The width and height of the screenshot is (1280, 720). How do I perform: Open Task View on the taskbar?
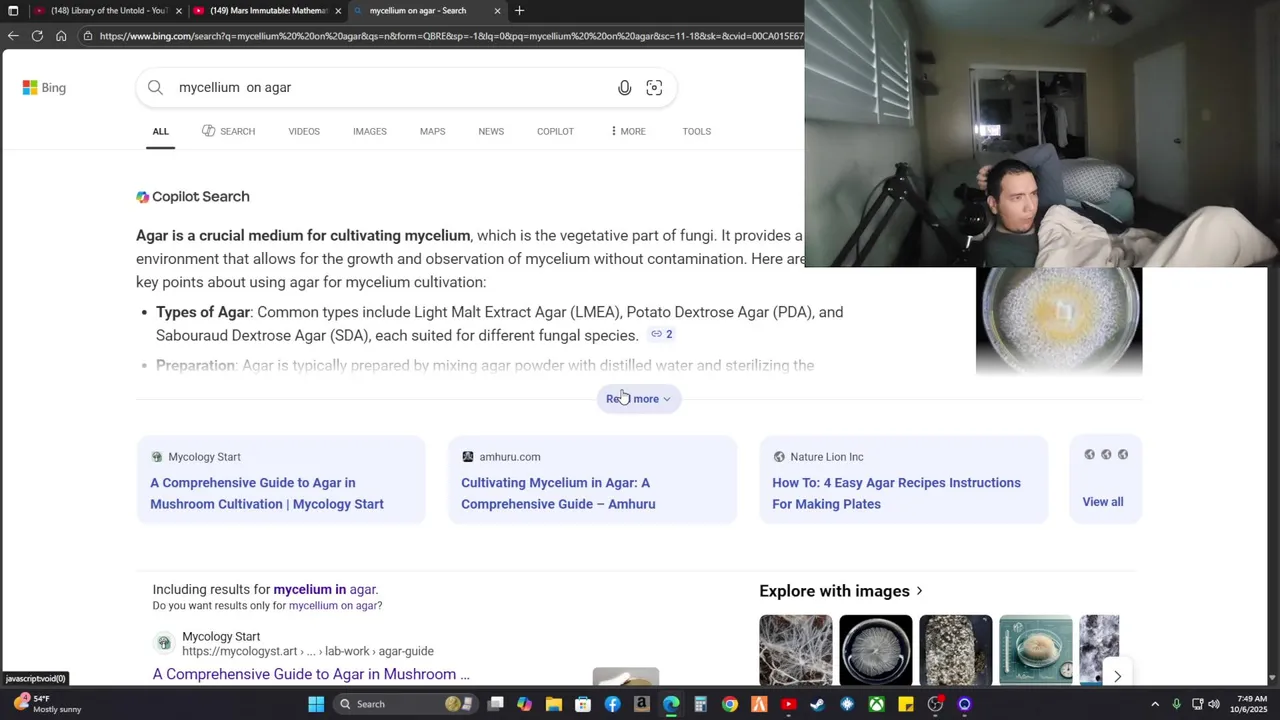click(x=495, y=704)
